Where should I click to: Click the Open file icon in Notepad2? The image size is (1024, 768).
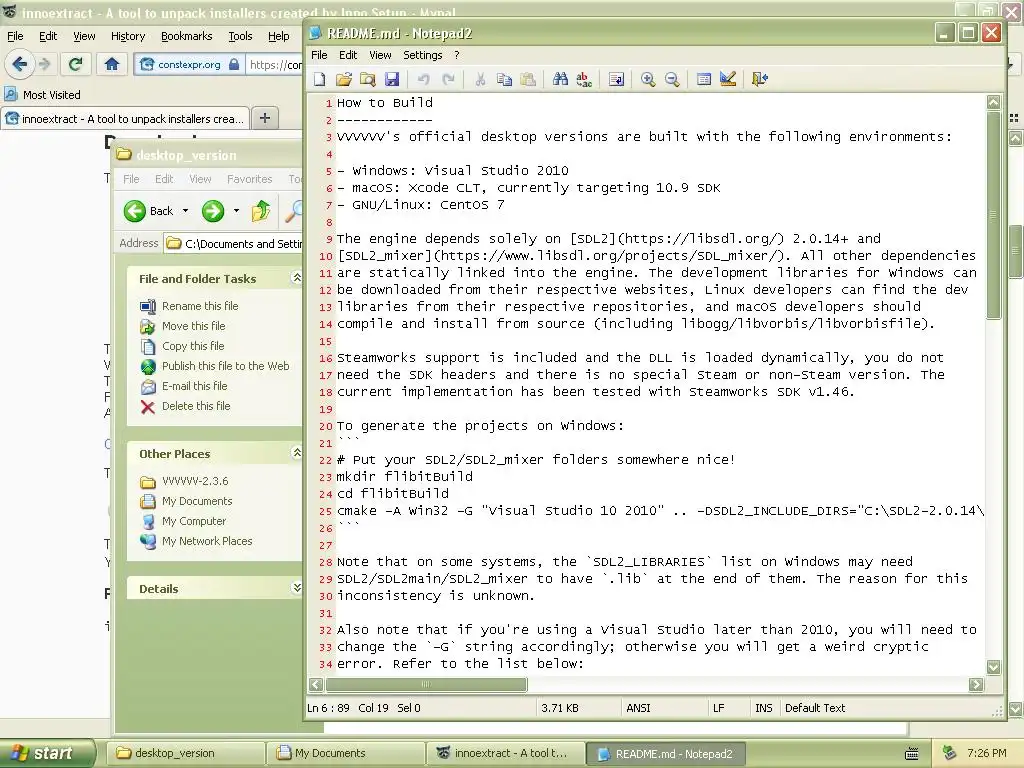click(x=344, y=80)
